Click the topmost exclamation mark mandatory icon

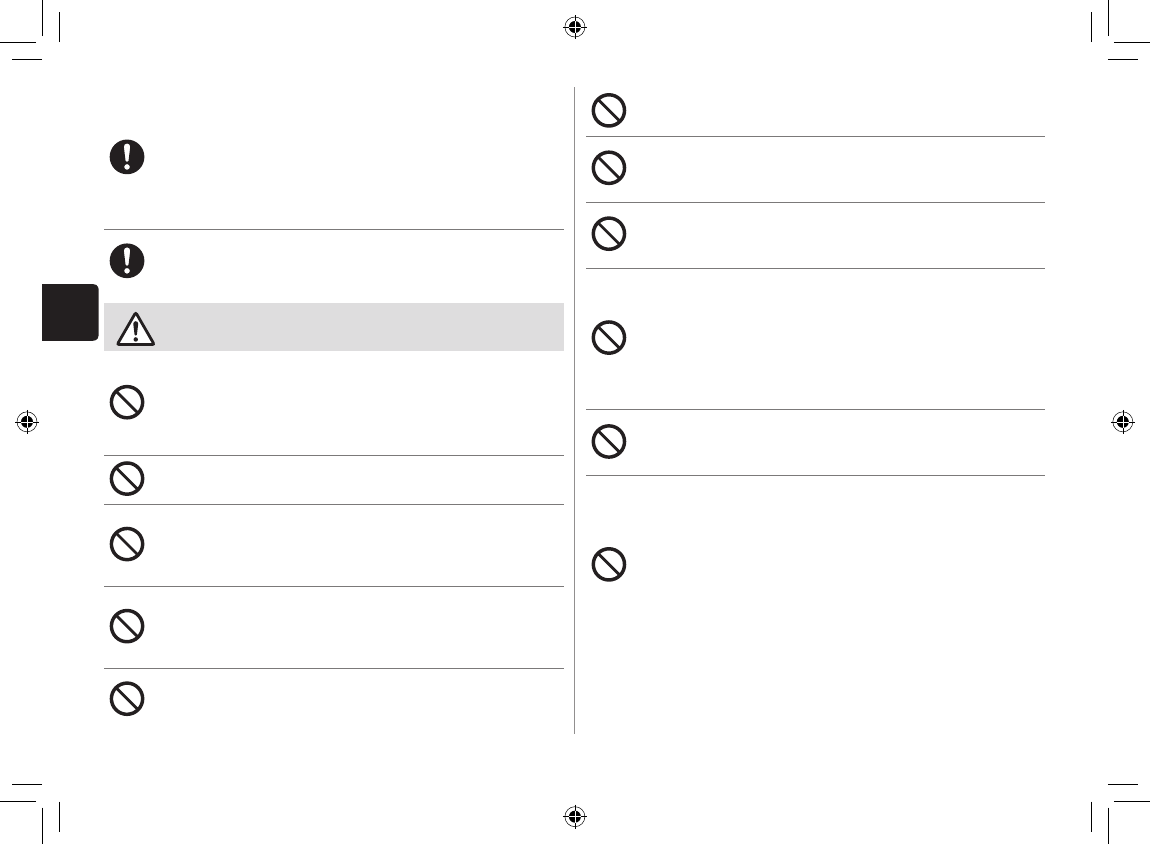[127, 158]
